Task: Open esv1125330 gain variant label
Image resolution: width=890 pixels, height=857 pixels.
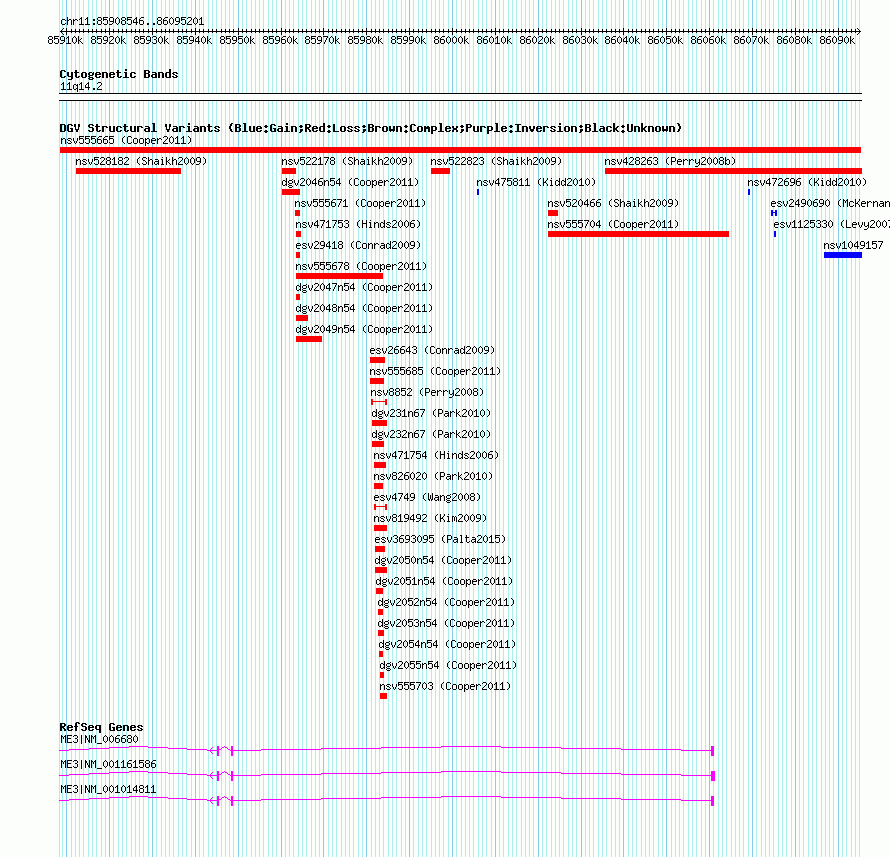Action: click(832, 224)
